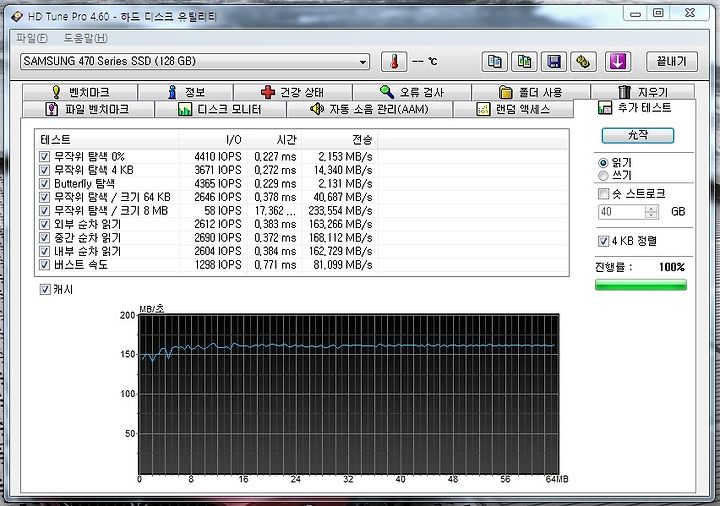
Task: Toggle the Butterfly 탐색 checkbox
Action: [44, 184]
